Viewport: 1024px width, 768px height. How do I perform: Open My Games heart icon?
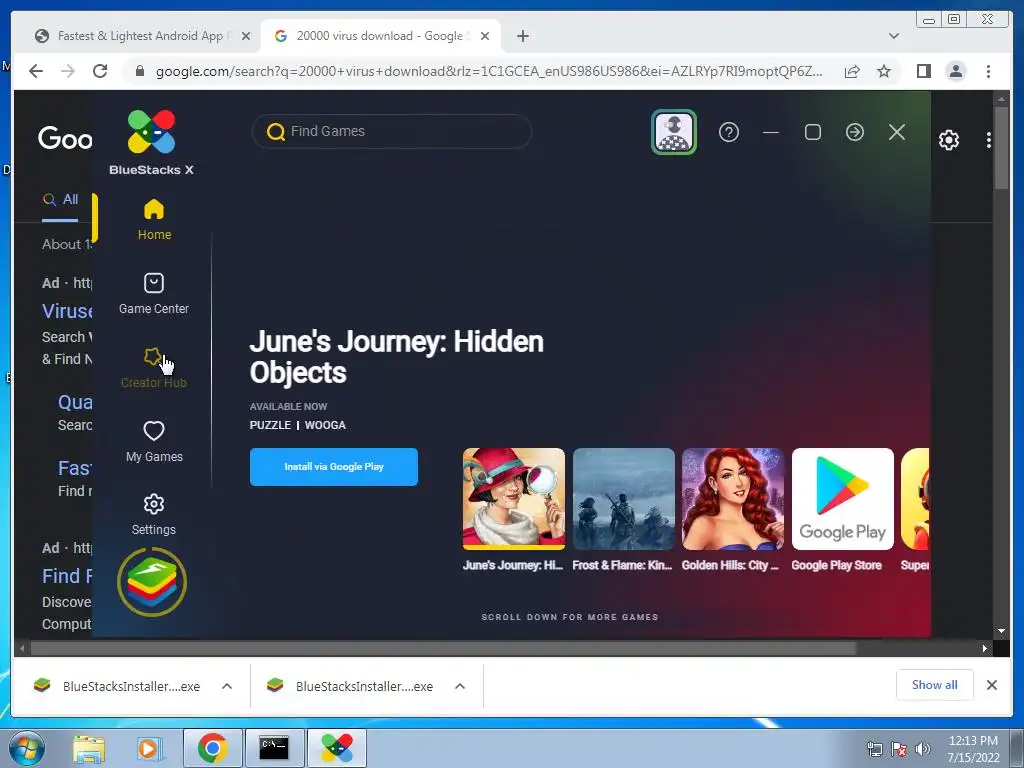pos(154,431)
